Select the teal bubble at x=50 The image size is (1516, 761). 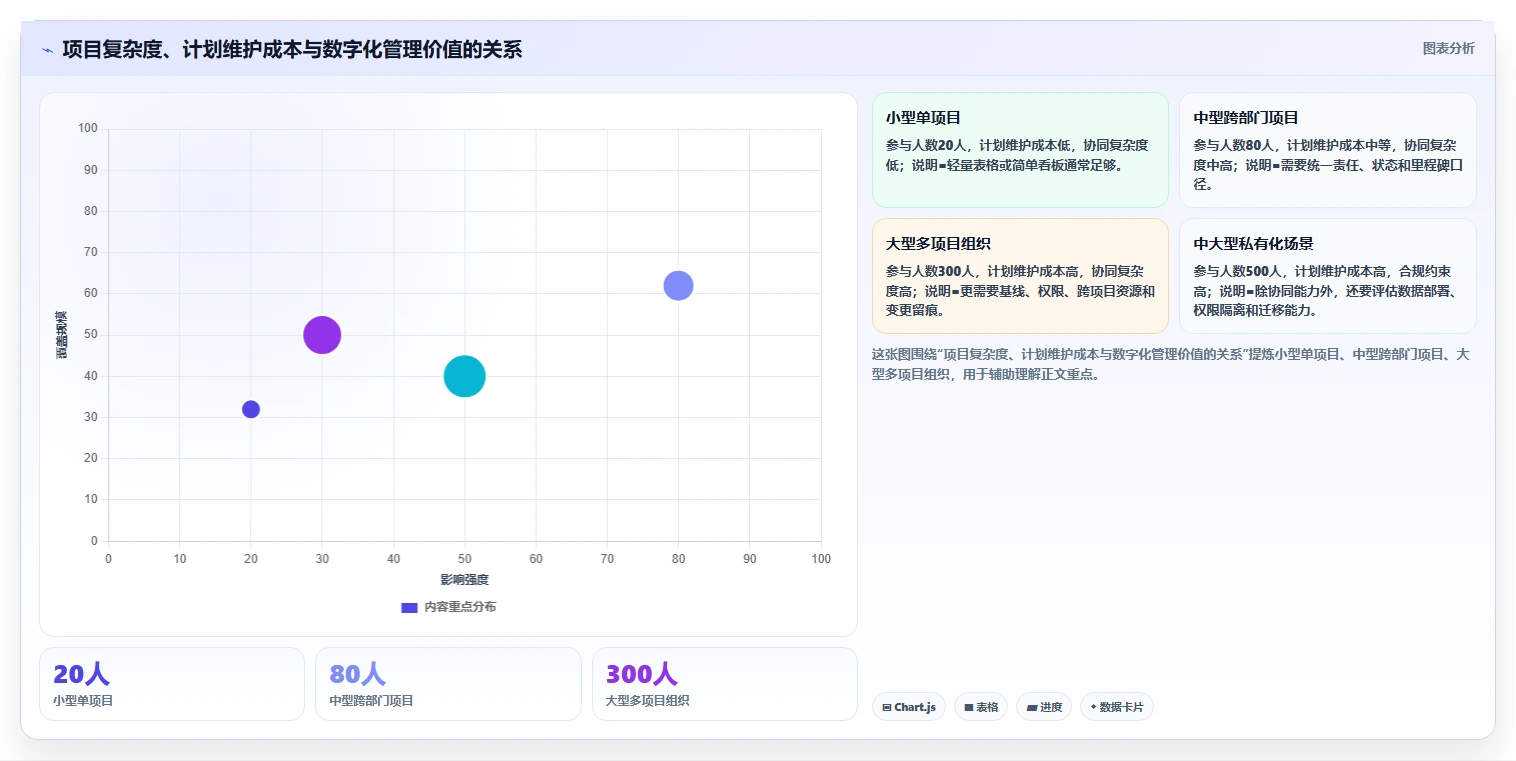pyautogui.click(x=464, y=376)
